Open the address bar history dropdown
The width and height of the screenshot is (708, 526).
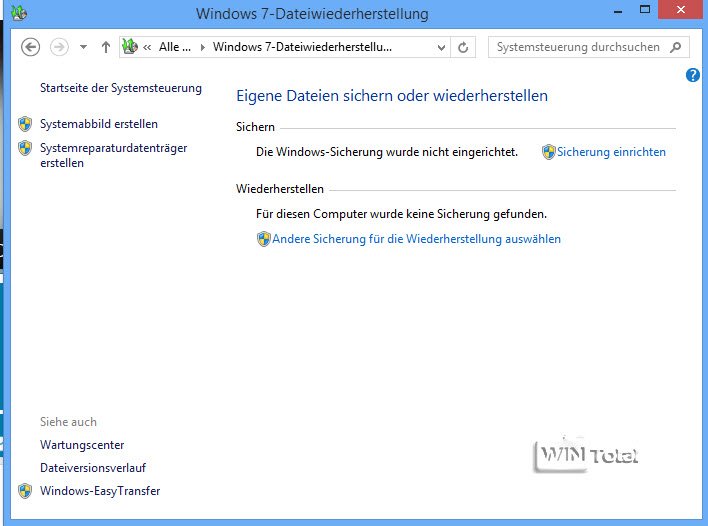point(441,47)
